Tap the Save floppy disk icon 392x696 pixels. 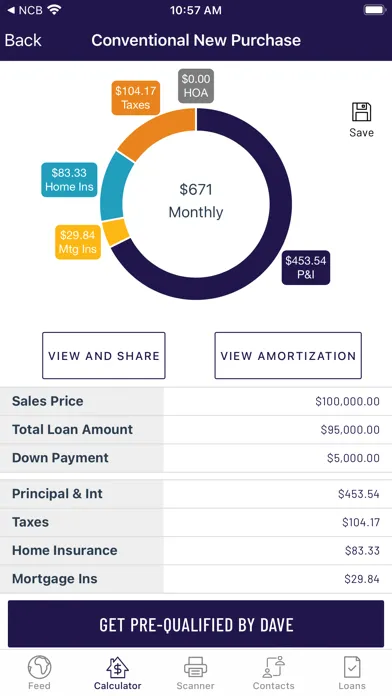tap(361, 112)
